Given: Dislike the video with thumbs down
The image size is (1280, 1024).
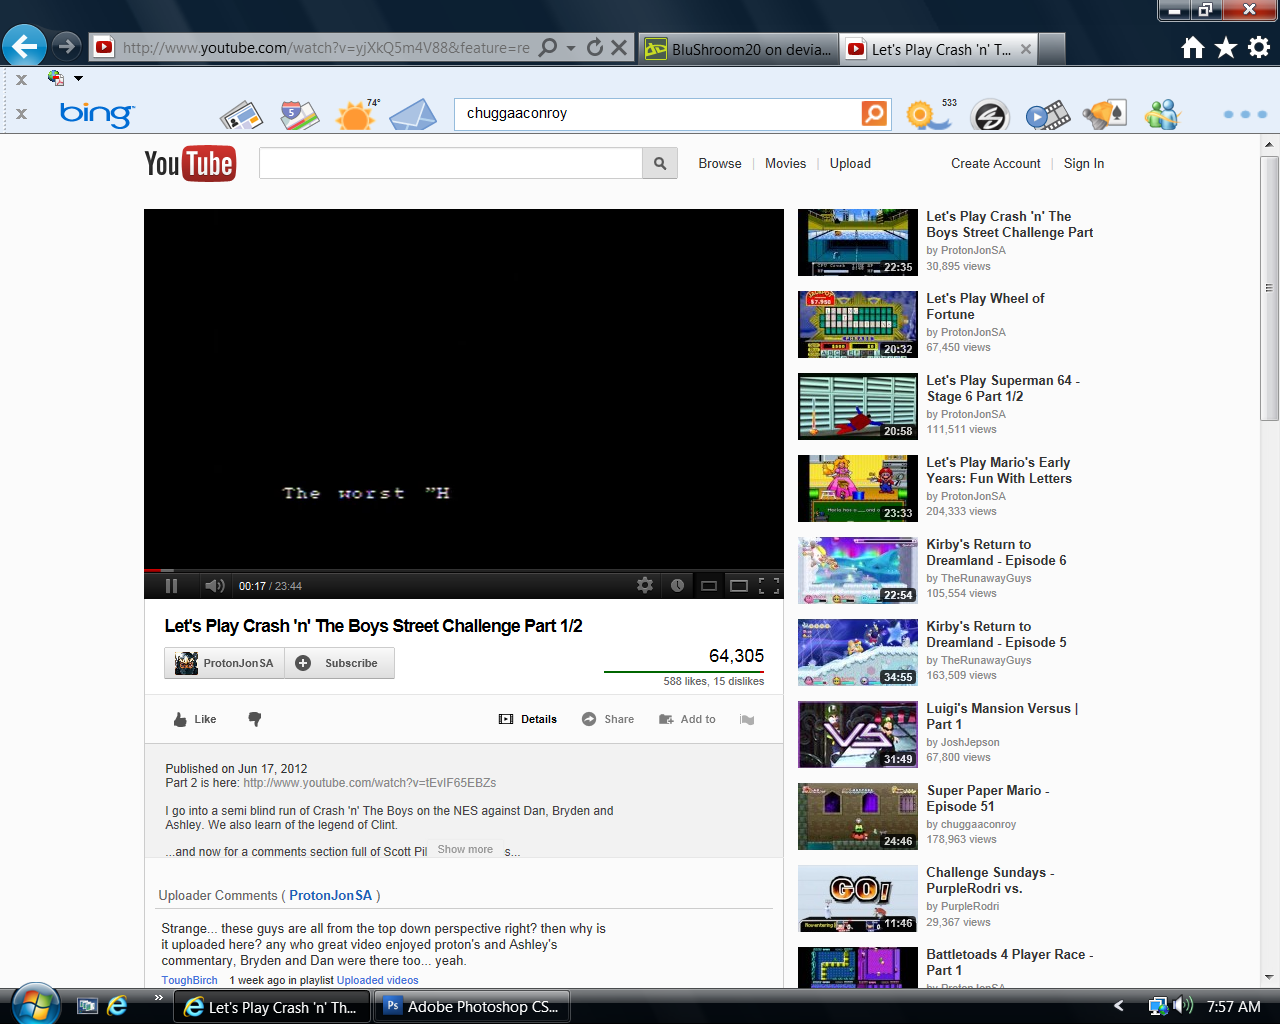Looking at the screenshot, I should (x=255, y=719).
